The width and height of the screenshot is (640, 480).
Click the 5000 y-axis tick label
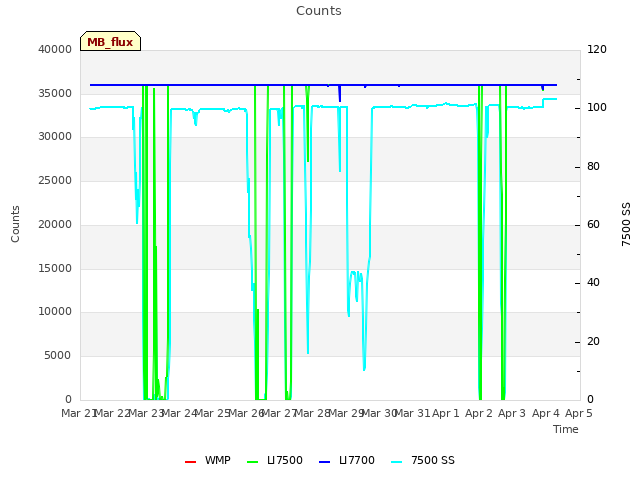click(58, 356)
